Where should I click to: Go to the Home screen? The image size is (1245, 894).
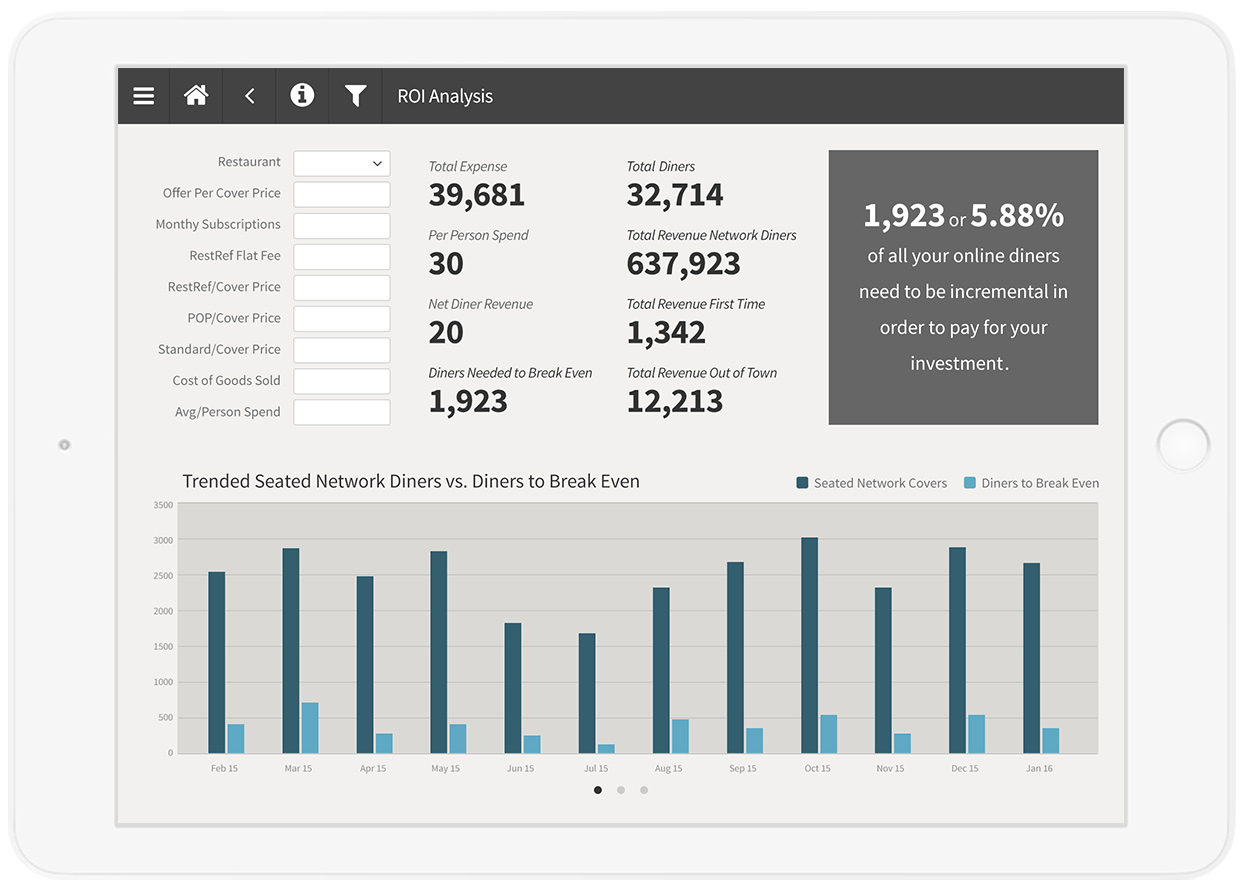[196, 96]
